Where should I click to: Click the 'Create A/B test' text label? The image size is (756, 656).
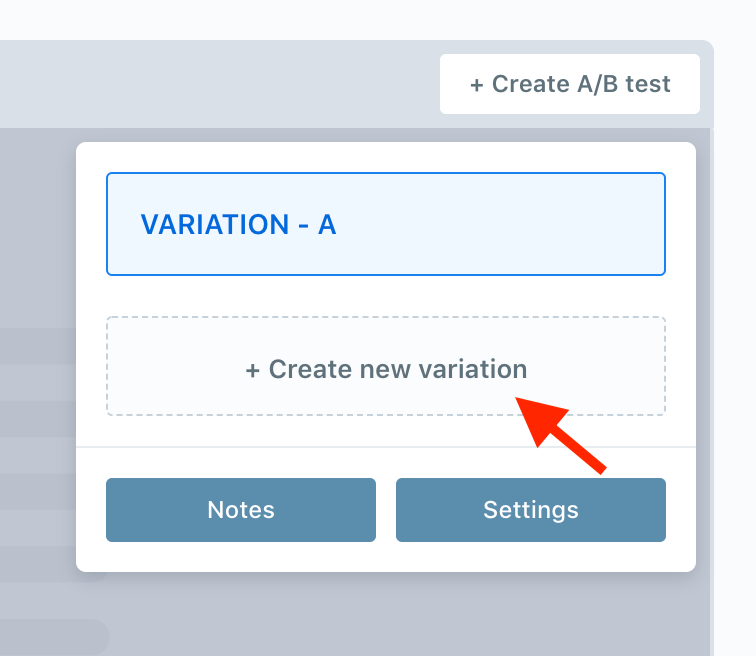tap(581, 84)
